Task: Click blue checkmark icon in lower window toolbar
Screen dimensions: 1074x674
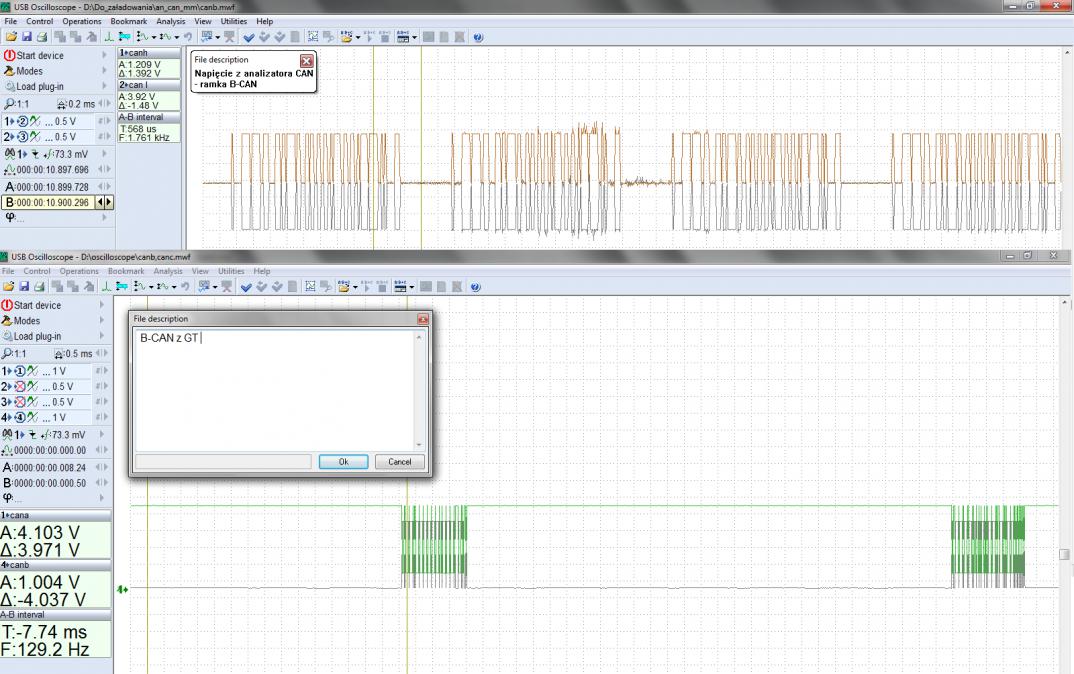Action: (x=246, y=287)
